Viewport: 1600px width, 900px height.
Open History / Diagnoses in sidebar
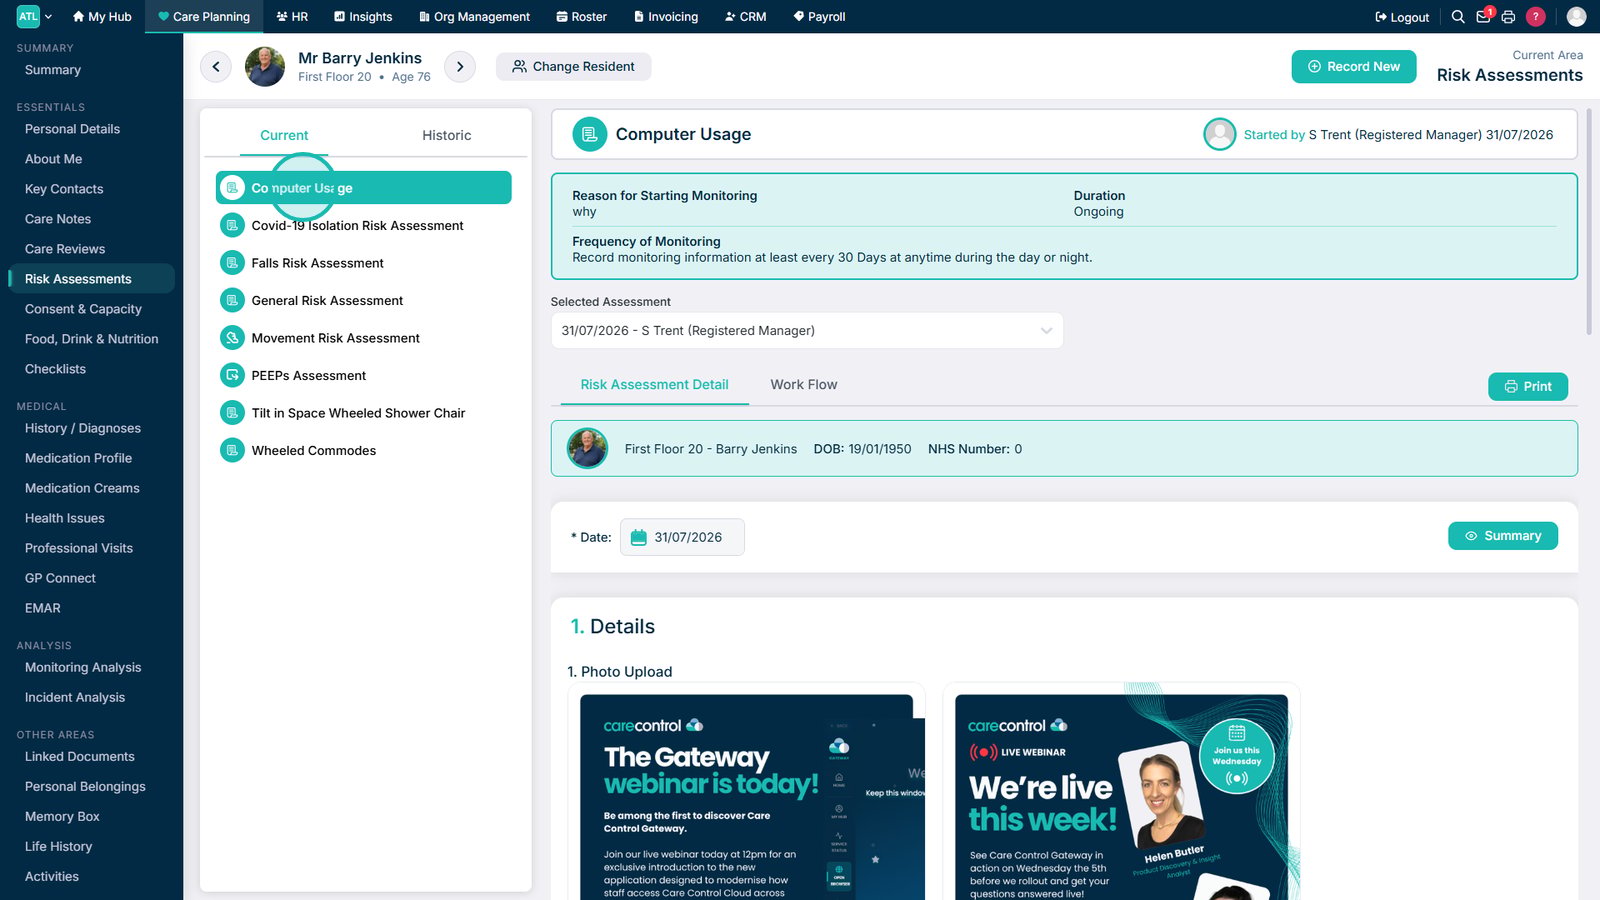[83, 428]
